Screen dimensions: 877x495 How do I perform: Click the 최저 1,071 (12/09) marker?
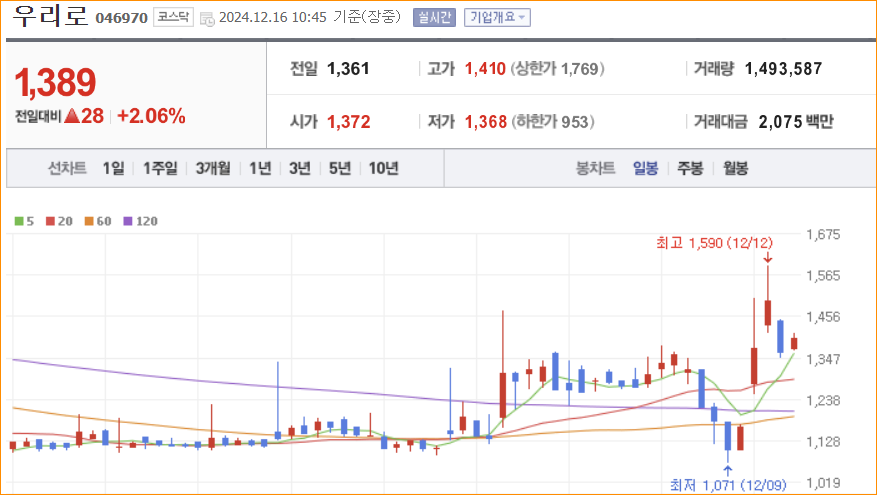pyautogui.click(x=728, y=484)
